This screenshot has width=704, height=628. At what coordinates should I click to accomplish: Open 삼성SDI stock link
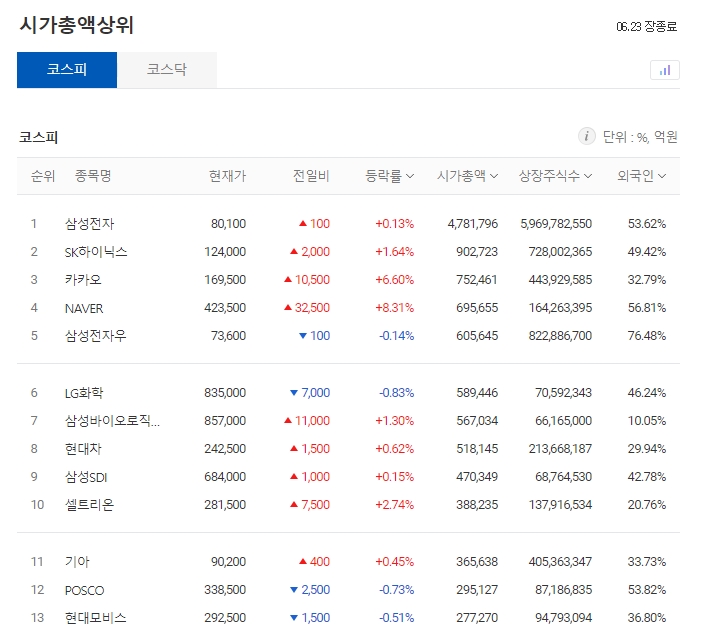point(86,477)
